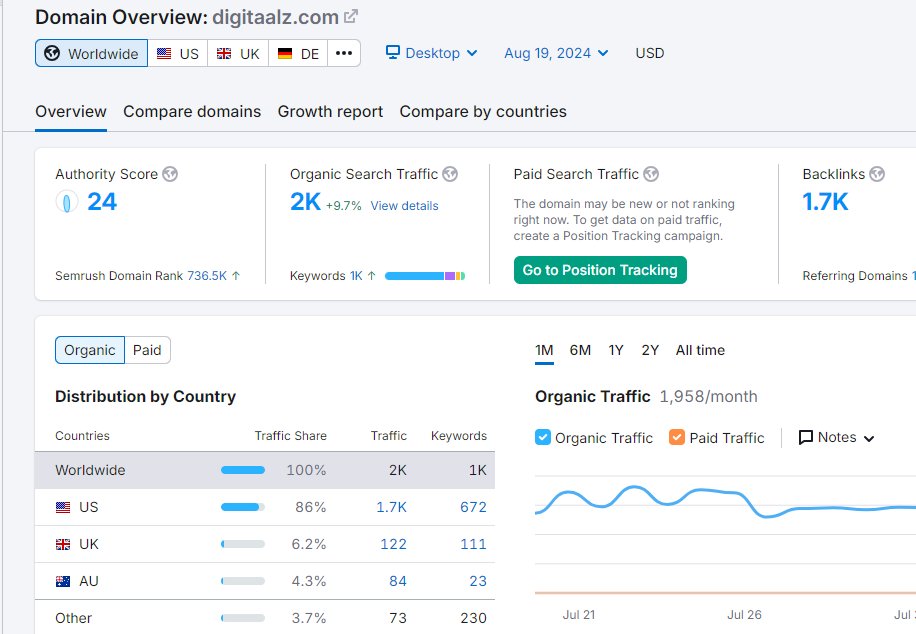Screen dimensions: 916x634
Task: Open the Aug 19, 2024 date dropdown
Action: tap(556, 53)
